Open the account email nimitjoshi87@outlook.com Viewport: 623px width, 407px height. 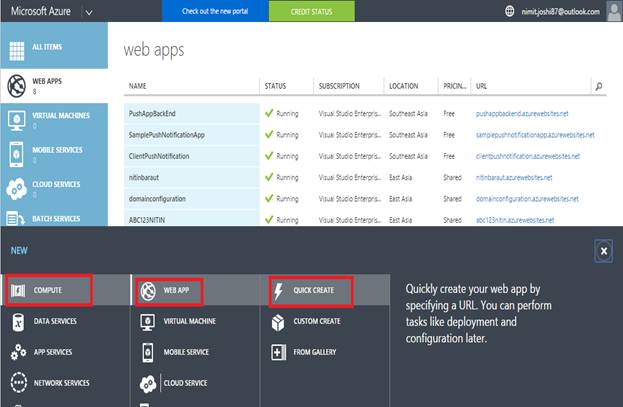coord(560,12)
